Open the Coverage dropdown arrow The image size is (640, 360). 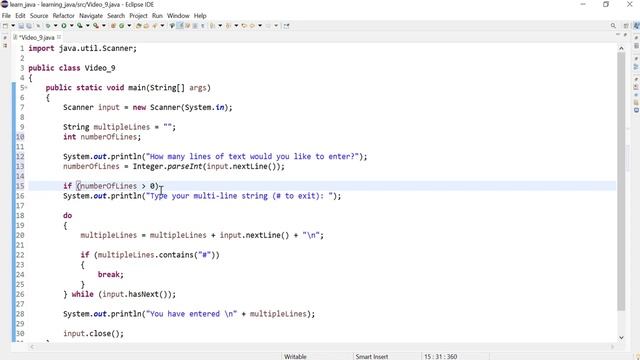(87, 26)
